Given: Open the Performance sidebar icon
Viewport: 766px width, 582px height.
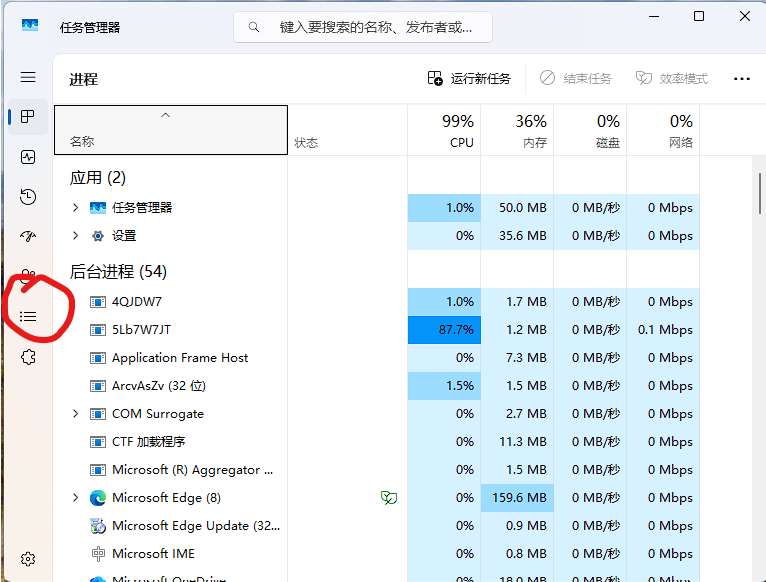Looking at the screenshot, I should point(28,157).
